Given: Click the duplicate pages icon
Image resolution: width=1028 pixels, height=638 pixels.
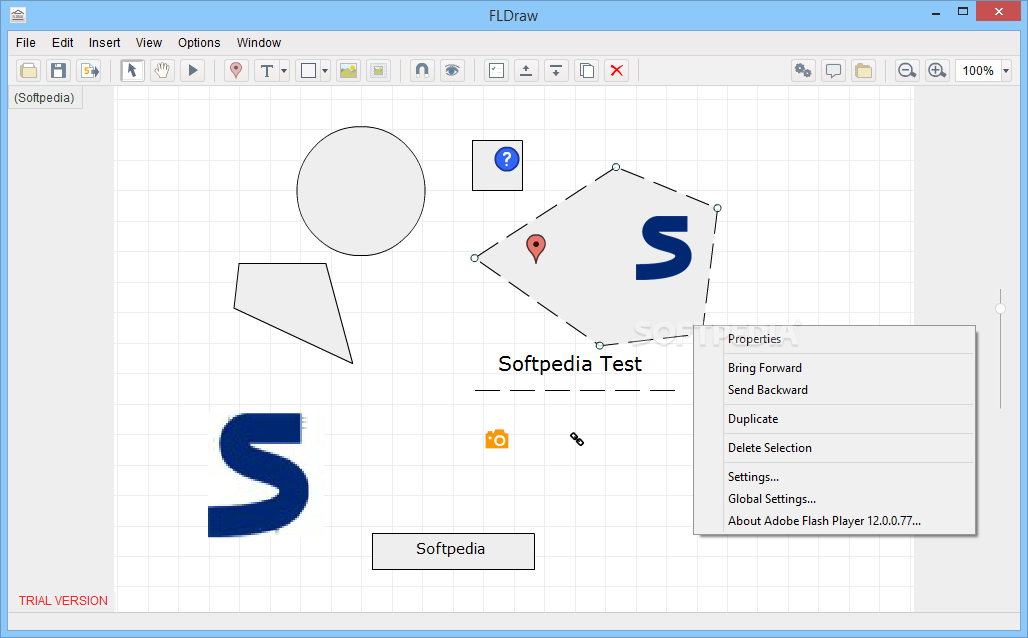Looking at the screenshot, I should coord(587,70).
